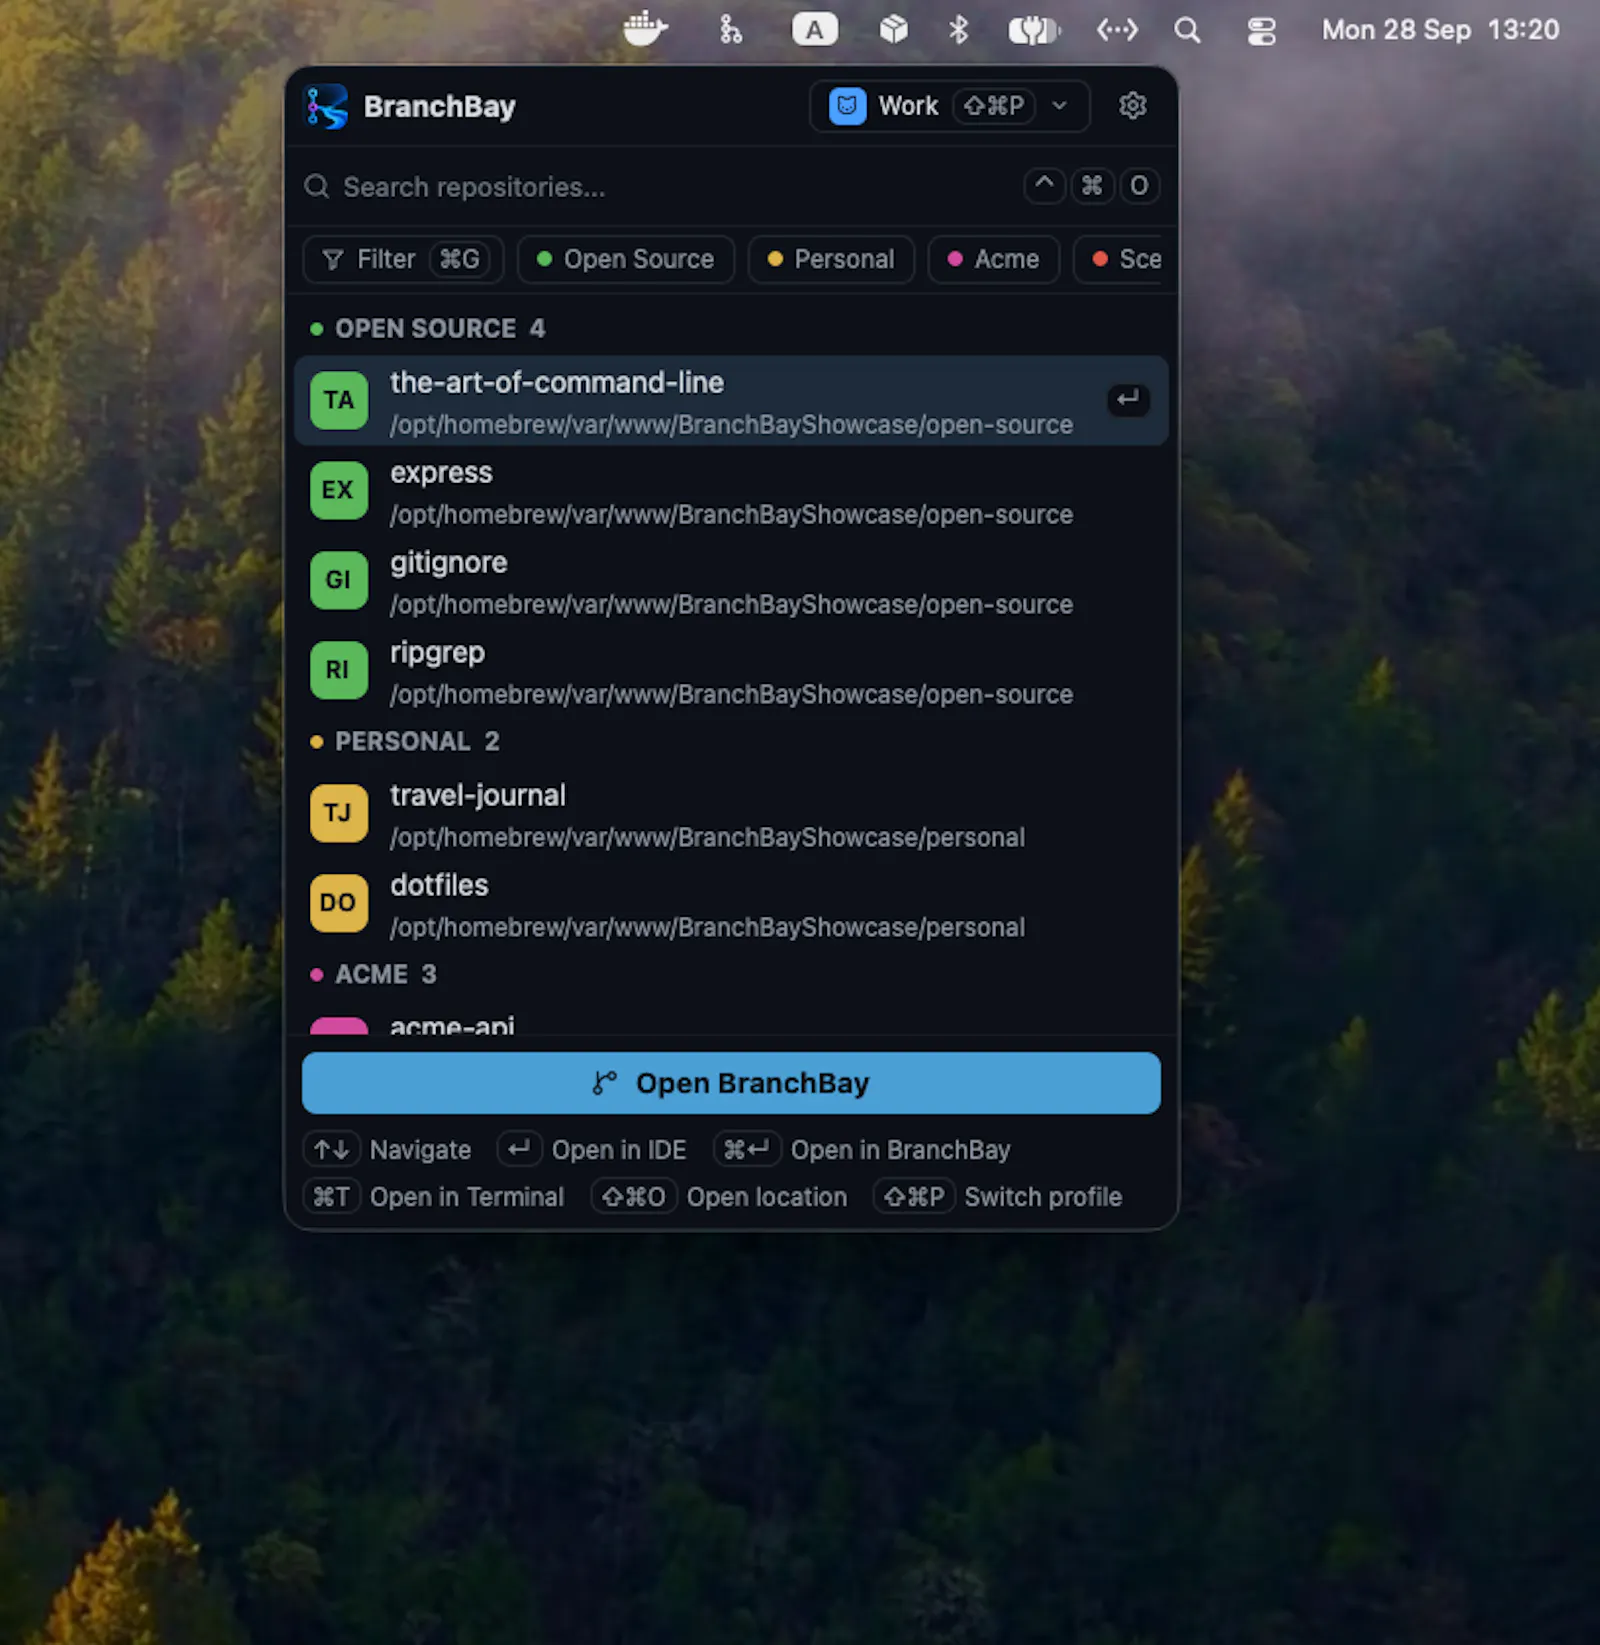This screenshot has width=1600, height=1645.
Task: Collapse the OPEN SOURCE group header
Action: (x=428, y=329)
